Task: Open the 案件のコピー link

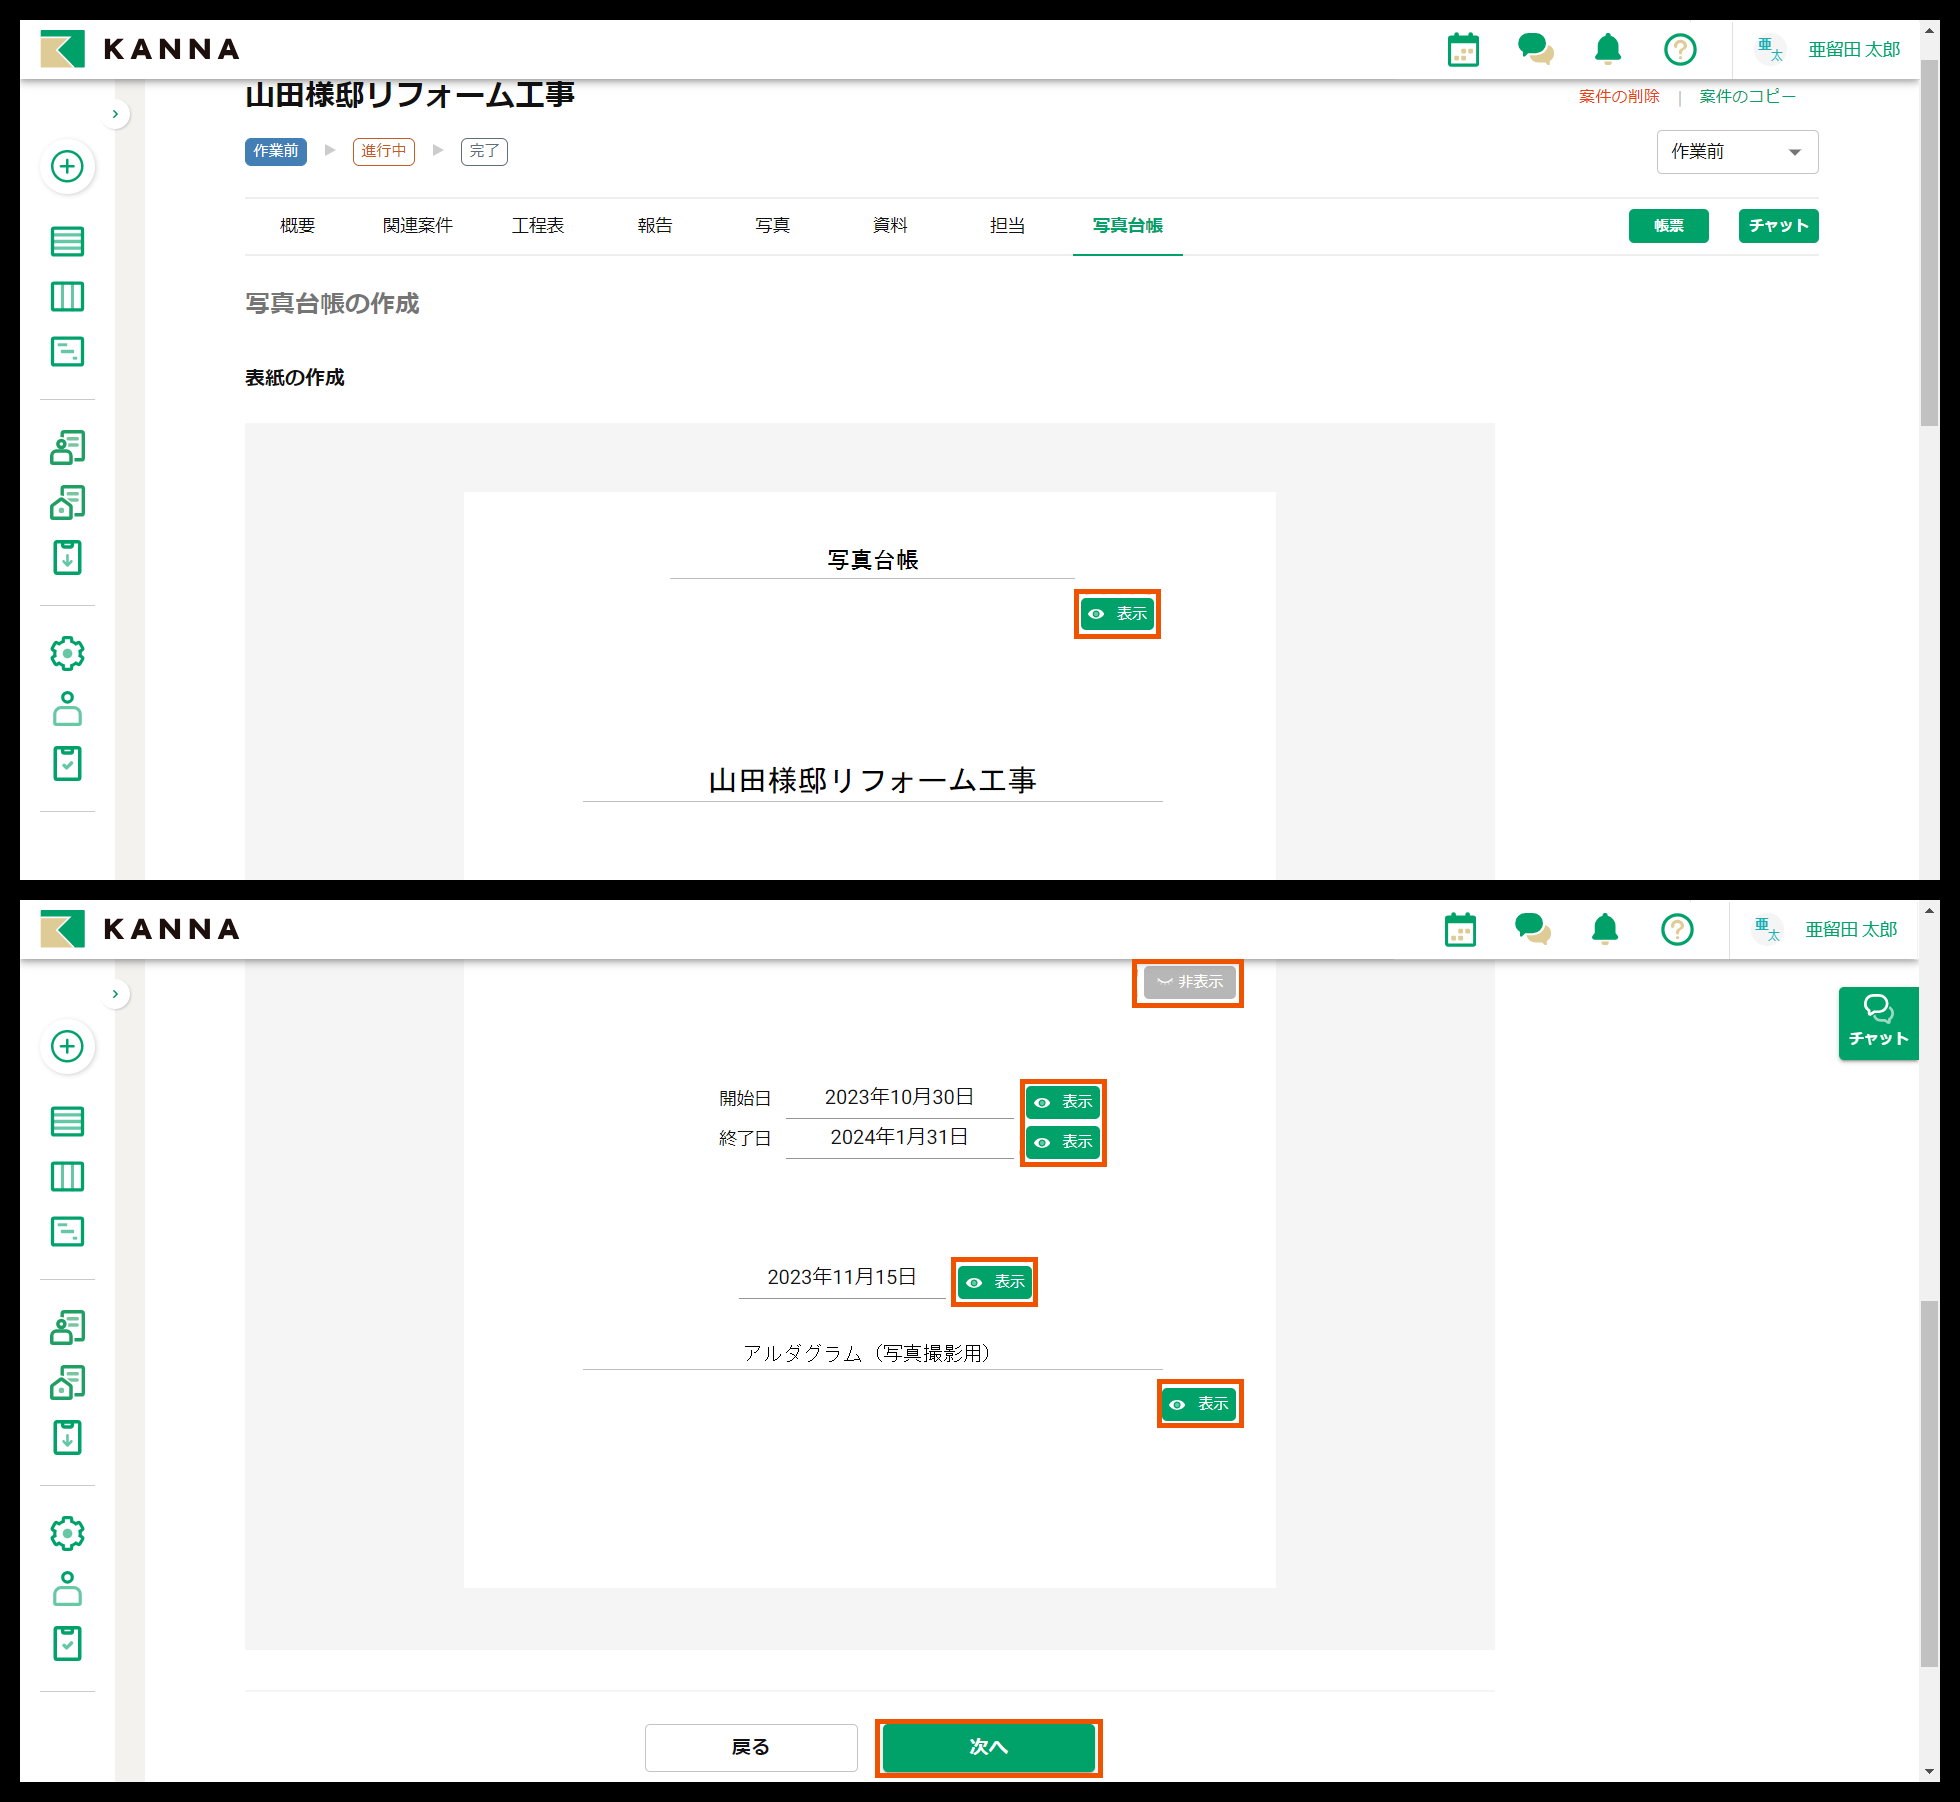Action: (1746, 96)
